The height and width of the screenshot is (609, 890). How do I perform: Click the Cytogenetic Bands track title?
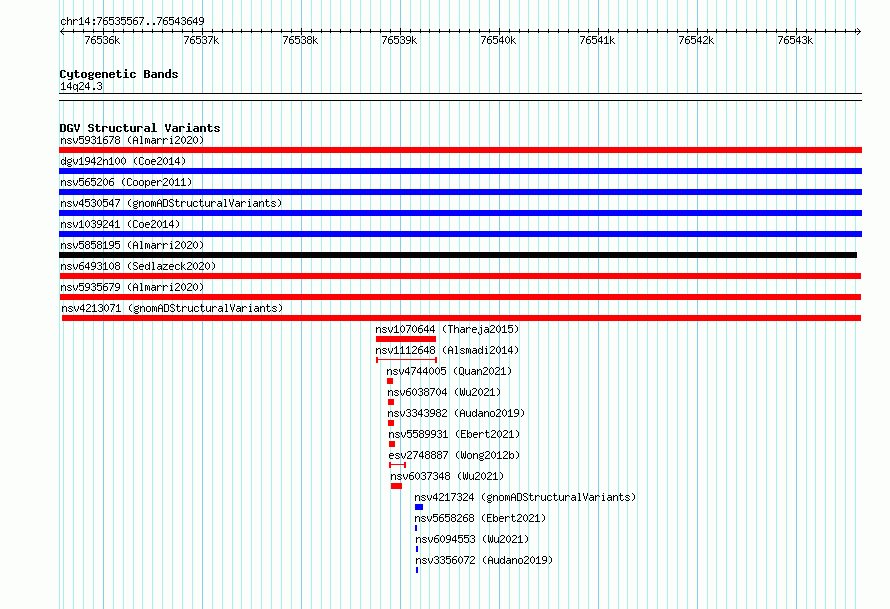pyautogui.click(x=119, y=74)
